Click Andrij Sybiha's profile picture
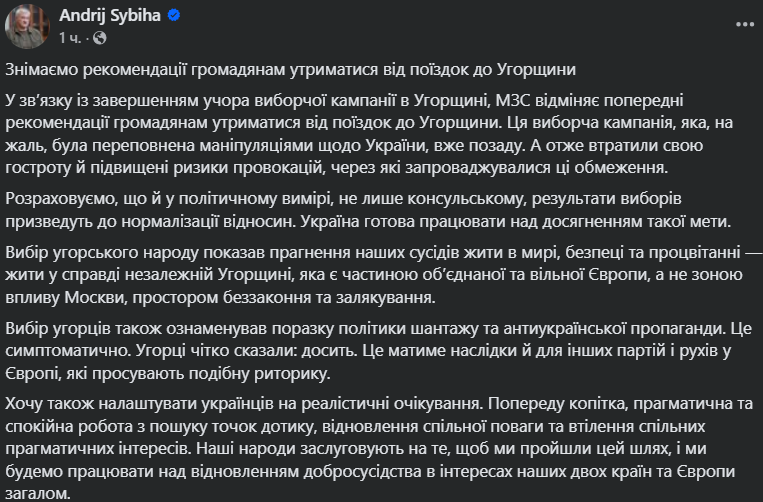The height and width of the screenshot is (502, 763). [x=25, y=26]
